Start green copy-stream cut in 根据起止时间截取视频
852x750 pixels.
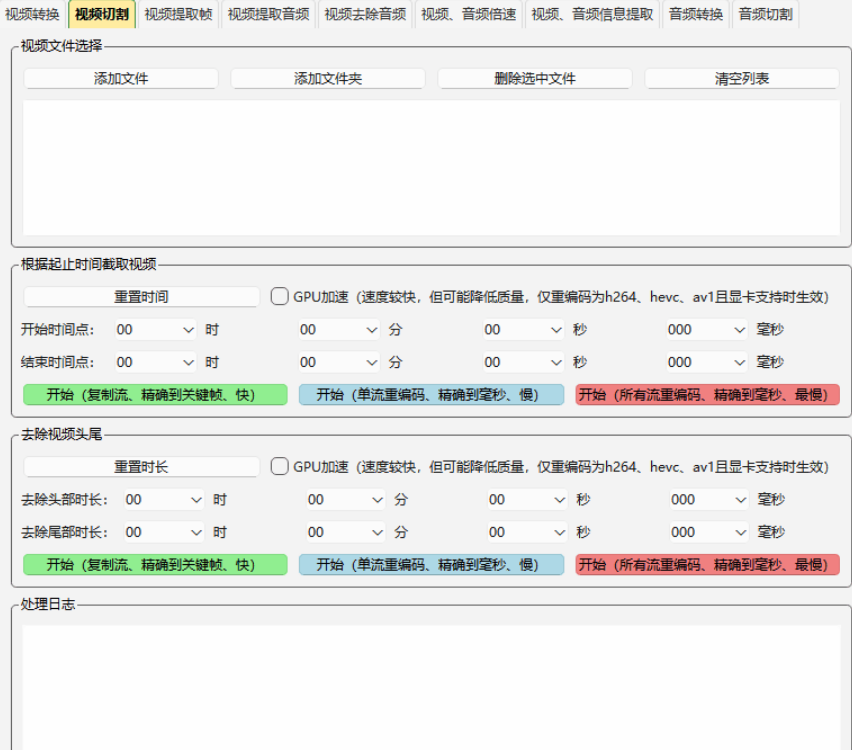tap(155, 395)
